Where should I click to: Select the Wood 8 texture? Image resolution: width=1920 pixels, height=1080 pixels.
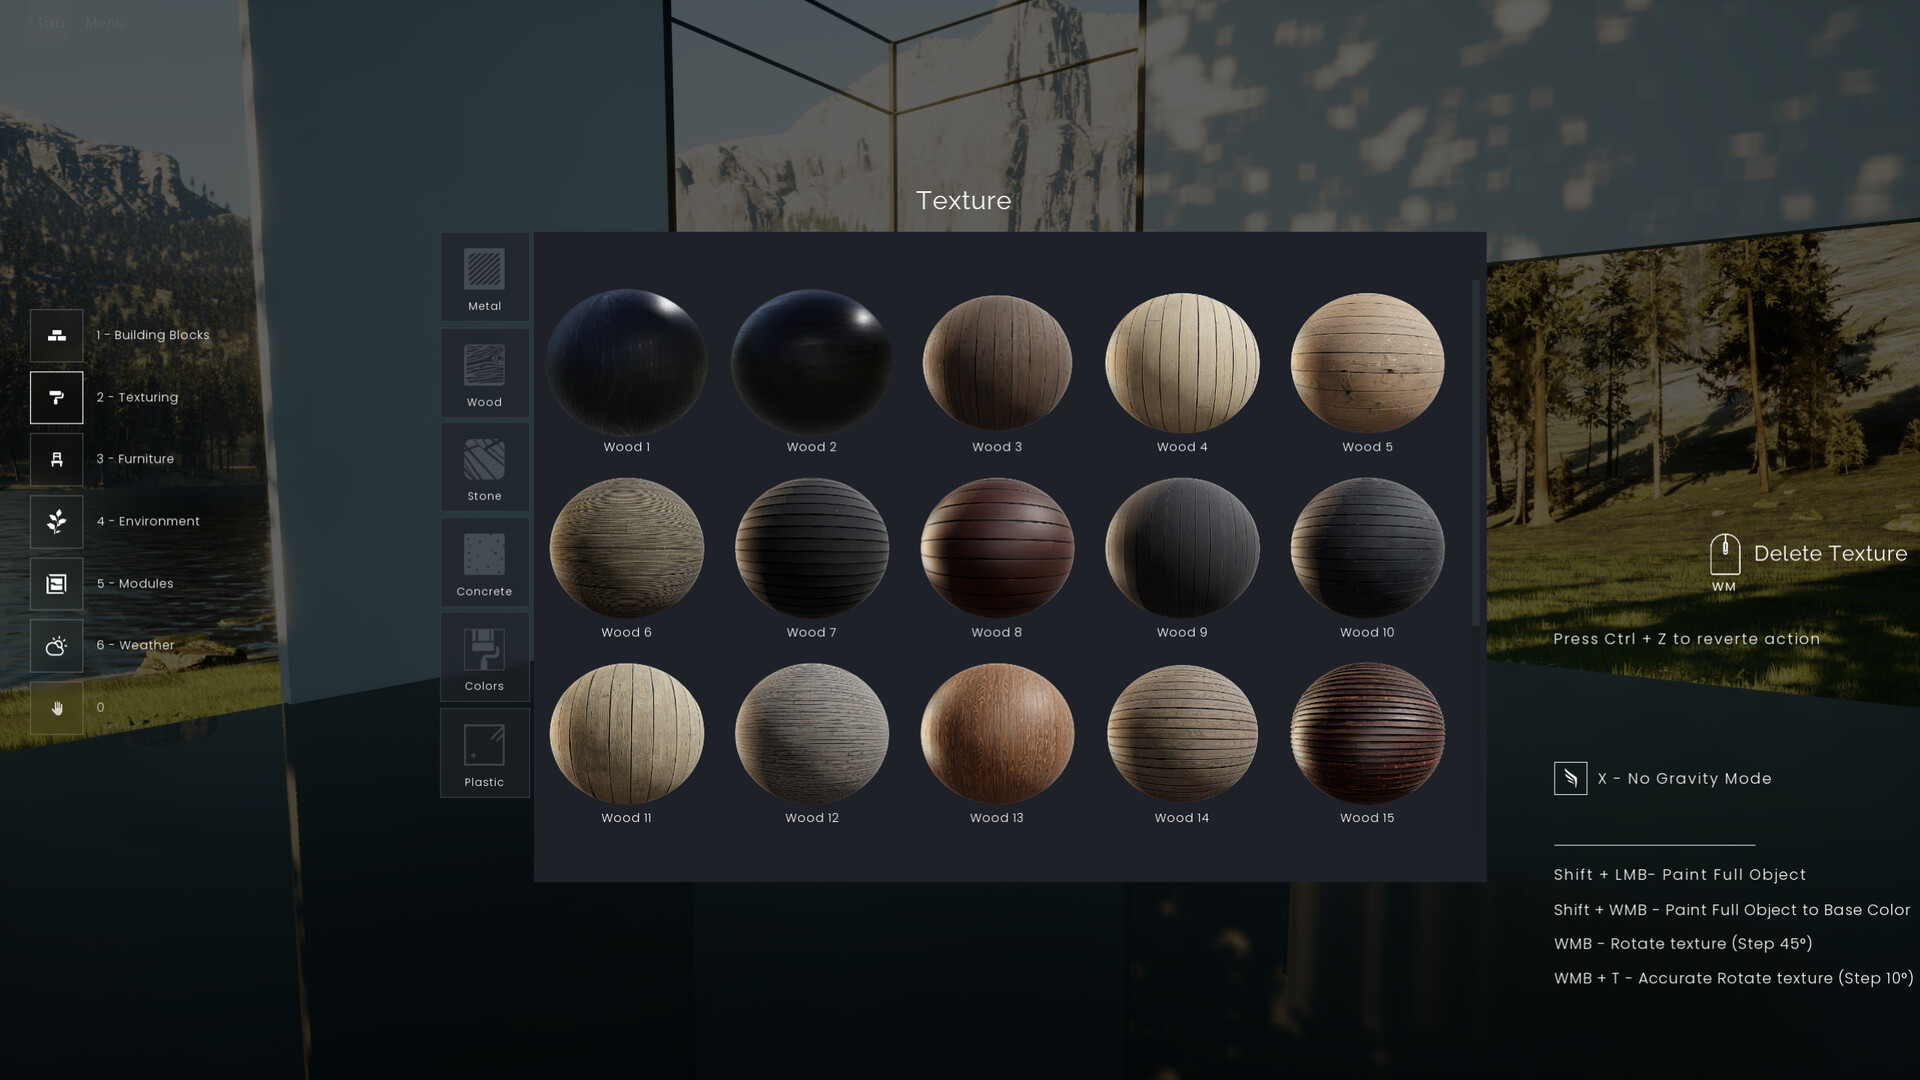pyautogui.click(x=996, y=547)
